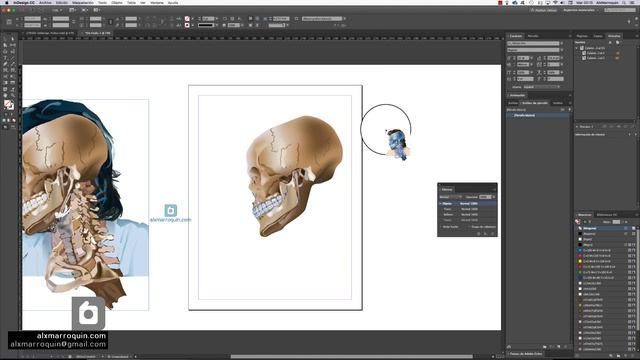
Task: Open the blending mode dropdown in Efectos panel
Action: pyautogui.click(x=451, y=197)
